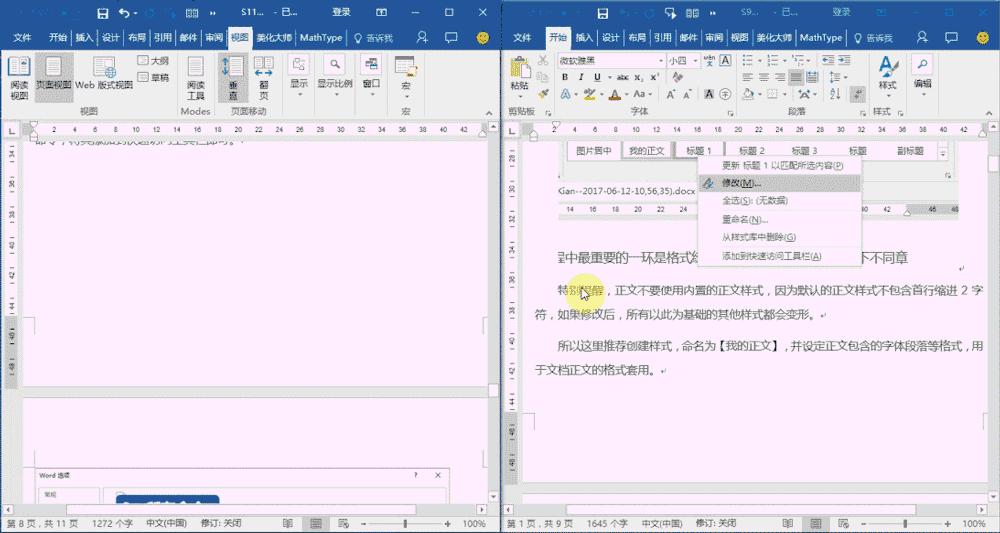Screen dimensions: 1000x533
Task: Click 告诉我 search box in the S9 window
Action: click(x=873, y=38)
